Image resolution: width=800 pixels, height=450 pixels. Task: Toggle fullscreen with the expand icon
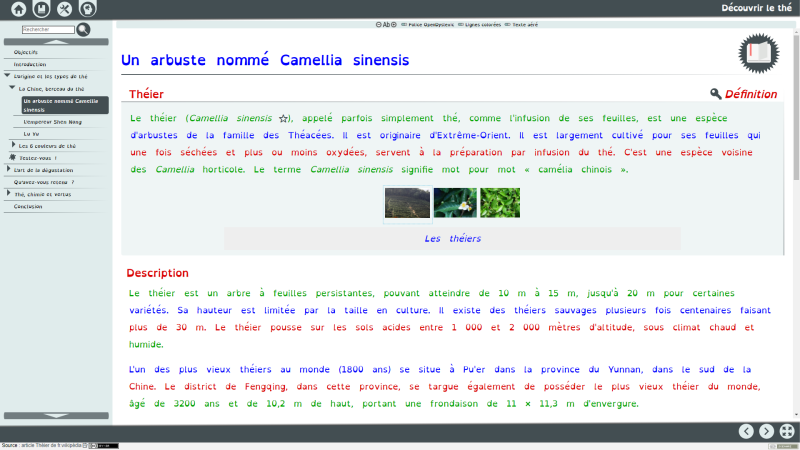[x=787, y=431]
